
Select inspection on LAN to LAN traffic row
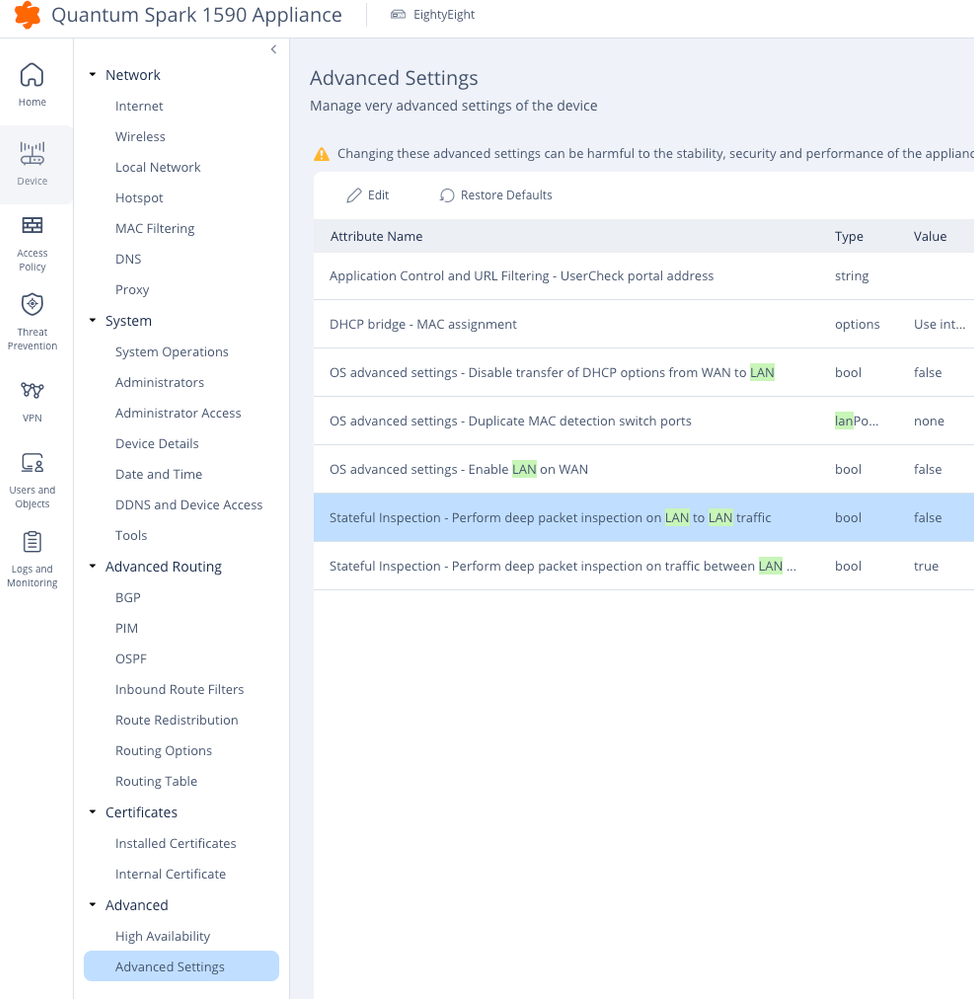click(643, 517)
